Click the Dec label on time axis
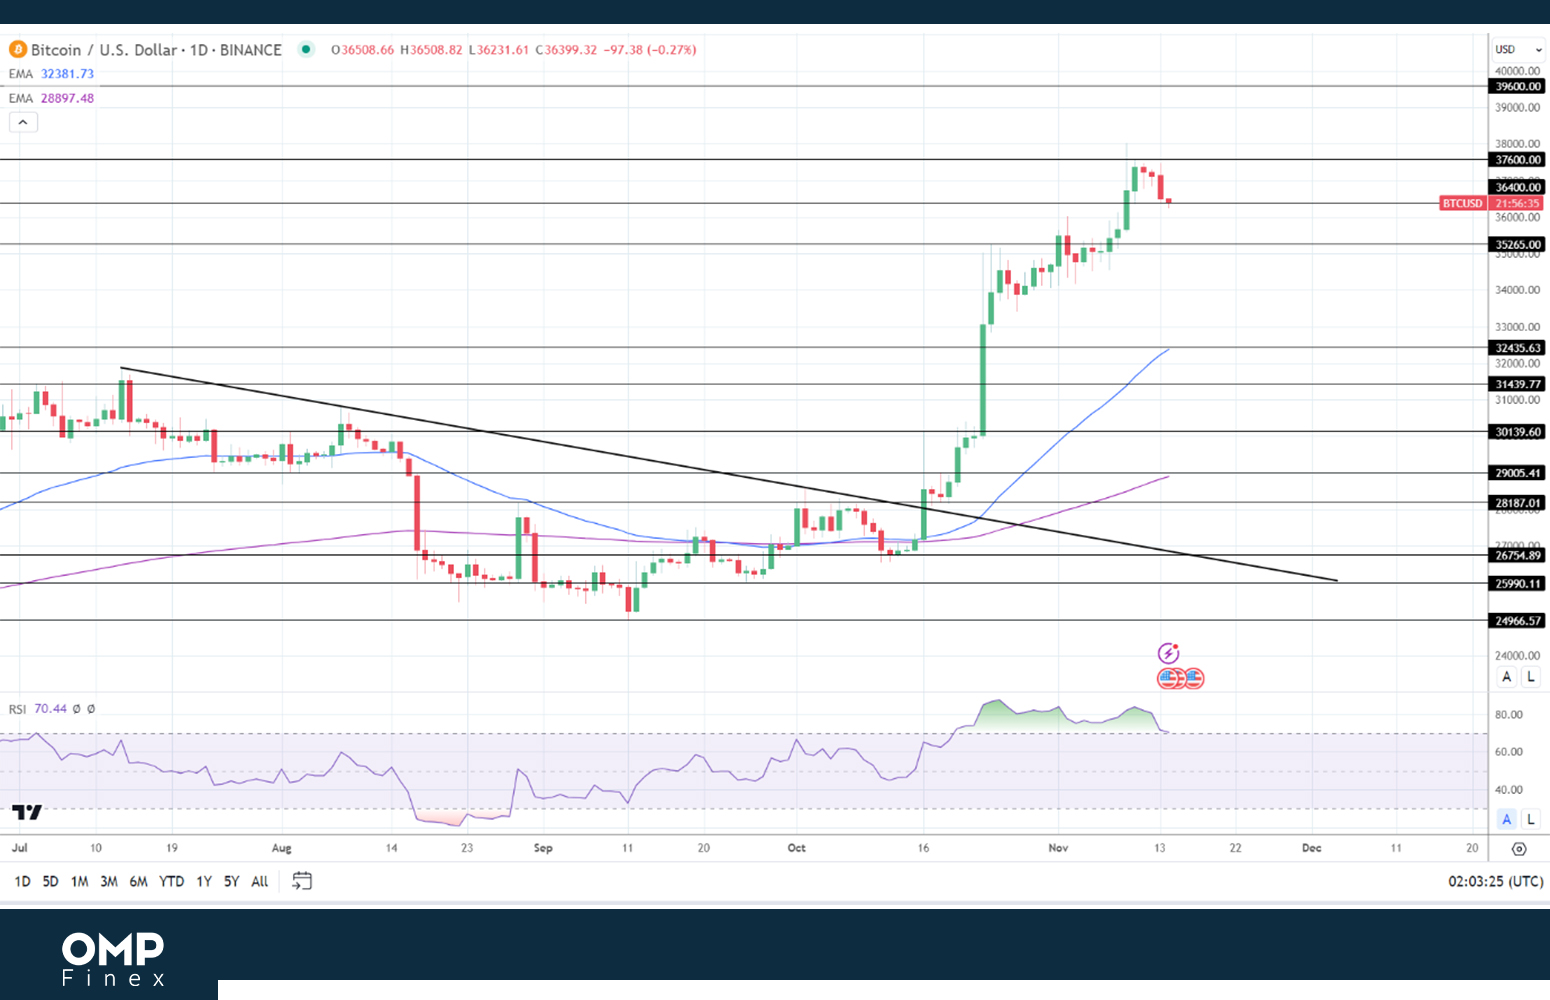The width and height of the screenshot is (1550, 1000). point(1311,848)
